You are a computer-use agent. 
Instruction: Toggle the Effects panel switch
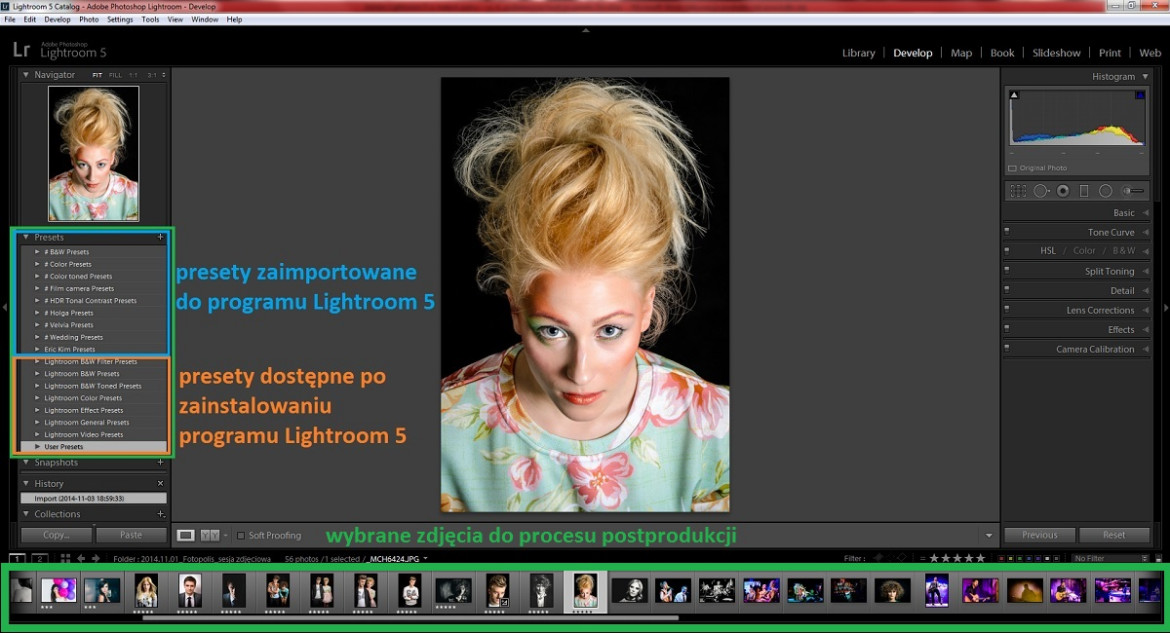[x=1007, y=328]
